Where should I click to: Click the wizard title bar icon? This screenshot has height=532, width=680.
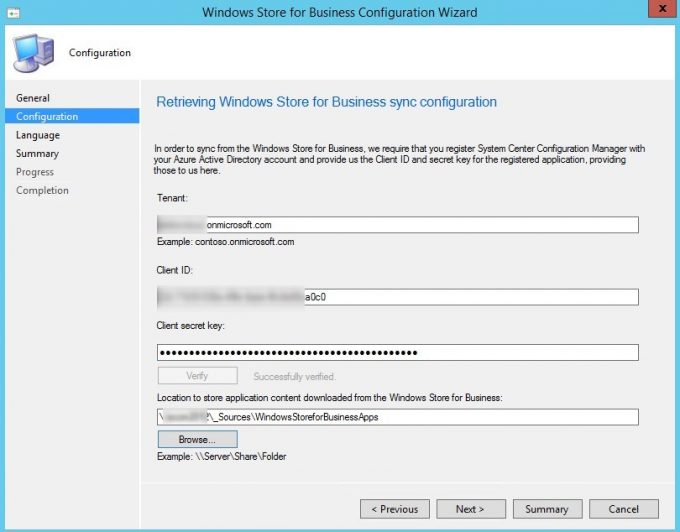point(13,13)
